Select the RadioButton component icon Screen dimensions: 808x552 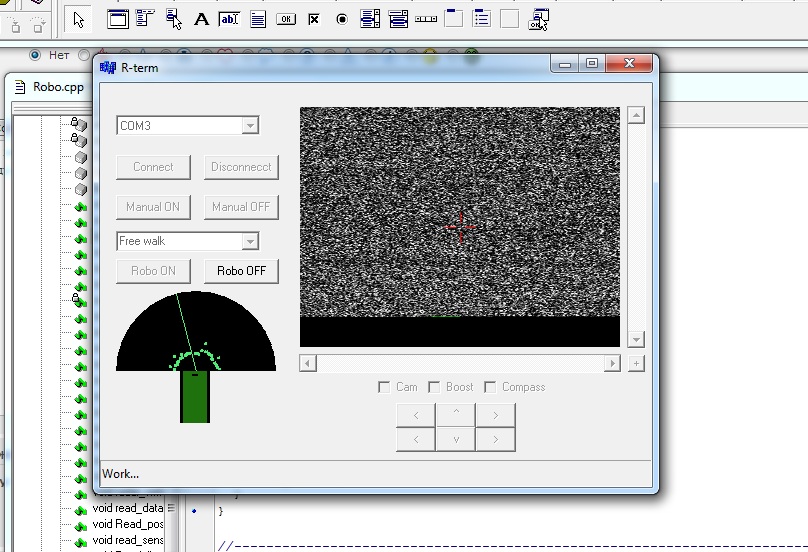tap(342, 18)
